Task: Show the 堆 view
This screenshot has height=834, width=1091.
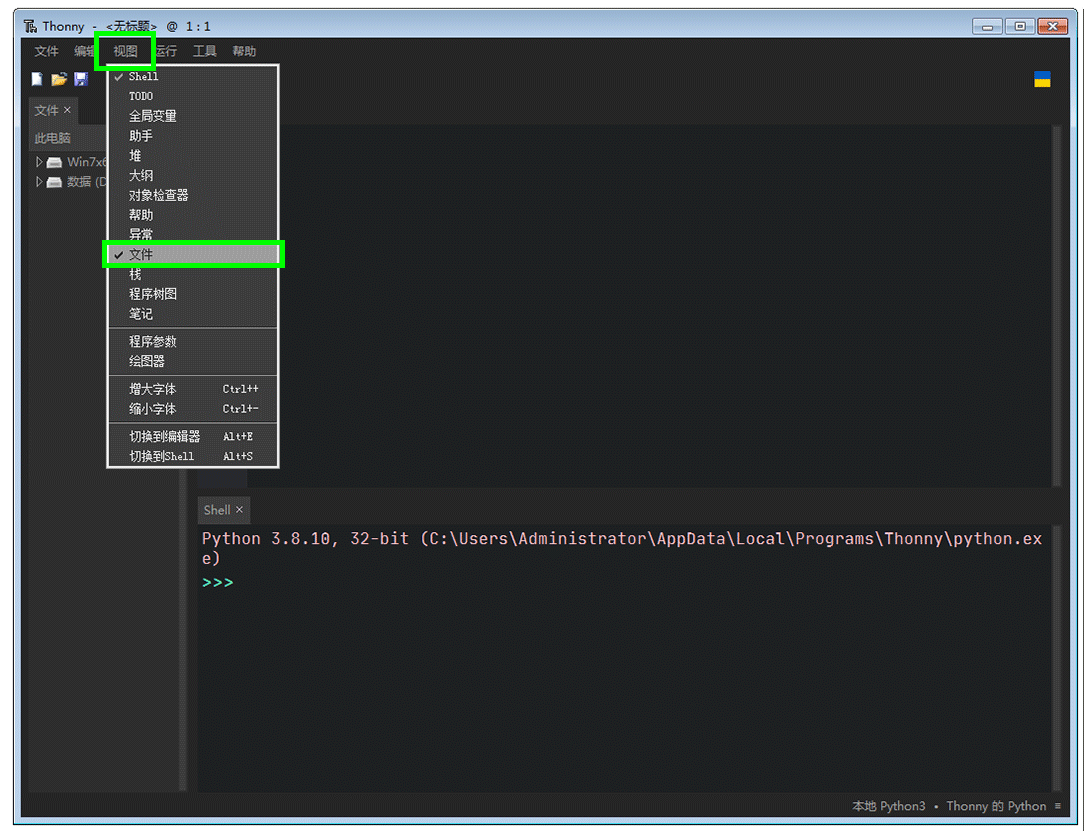Action: pos(193,156)
